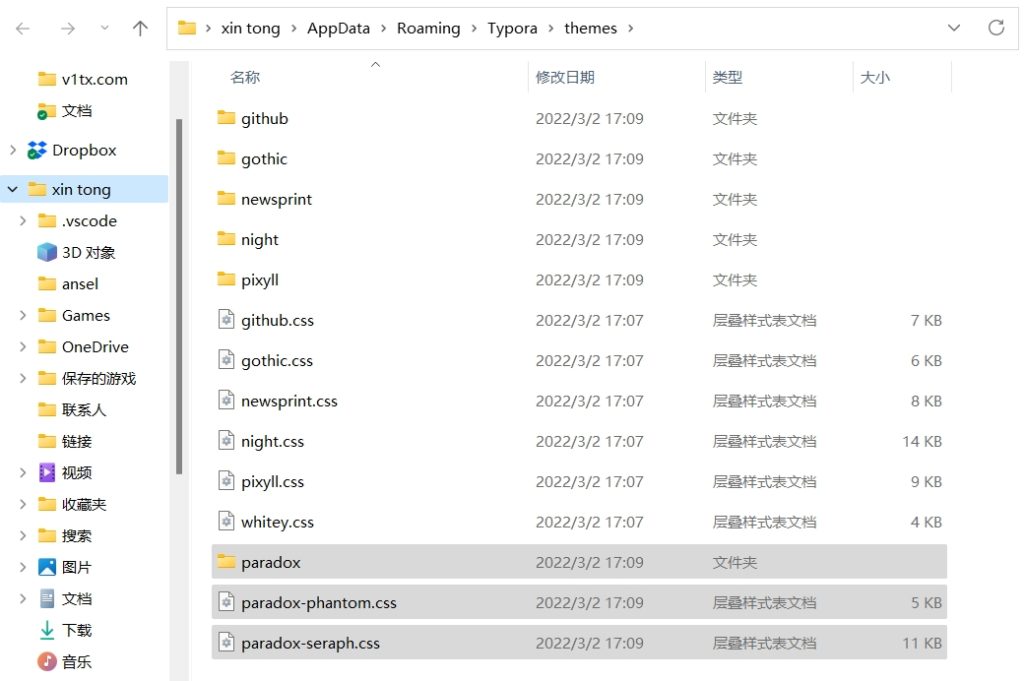Open v1tx.com in navigation pane

[x=95, y=80]
